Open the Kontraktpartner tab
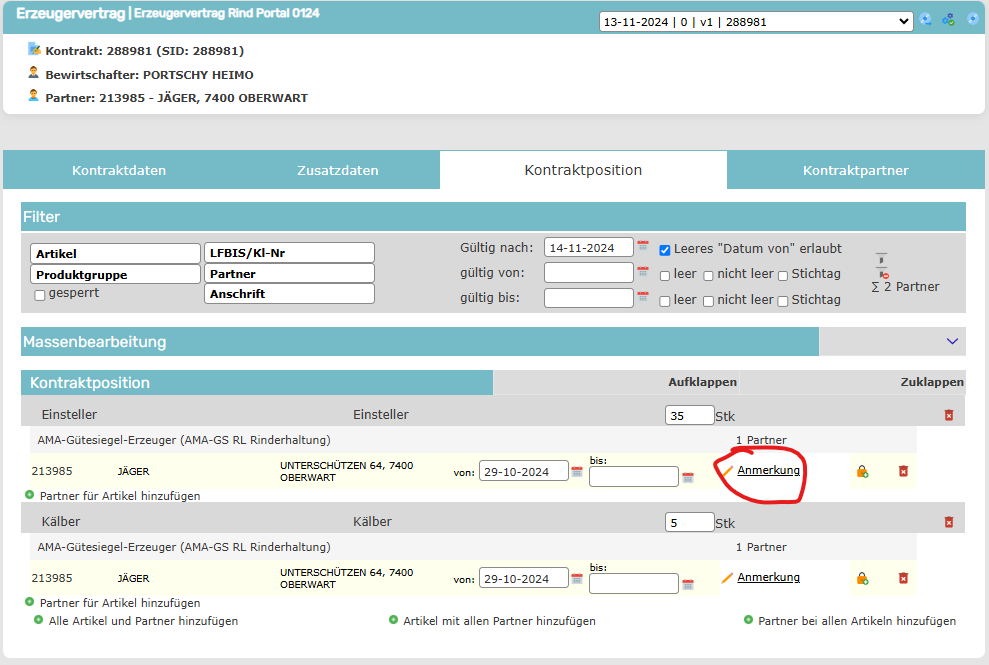This screenshot has height=665, width=989. click(855, 170)
